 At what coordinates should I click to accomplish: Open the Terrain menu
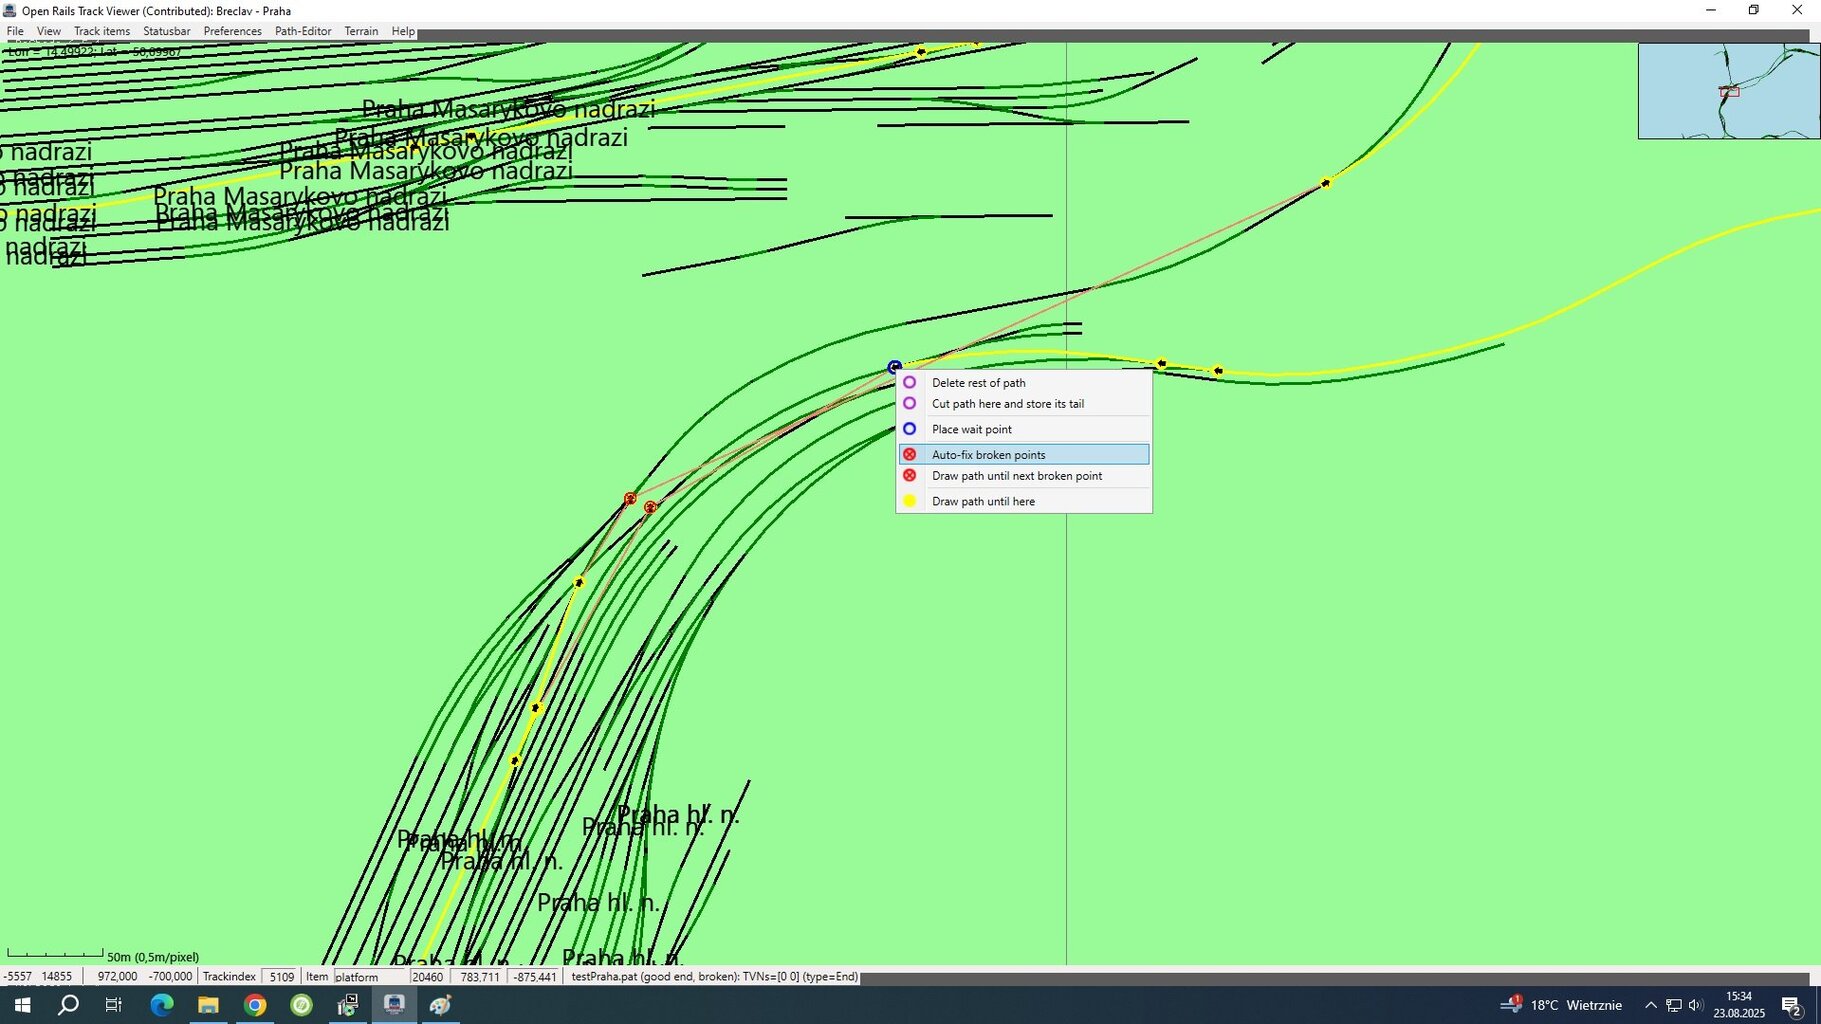click(361, 31)
